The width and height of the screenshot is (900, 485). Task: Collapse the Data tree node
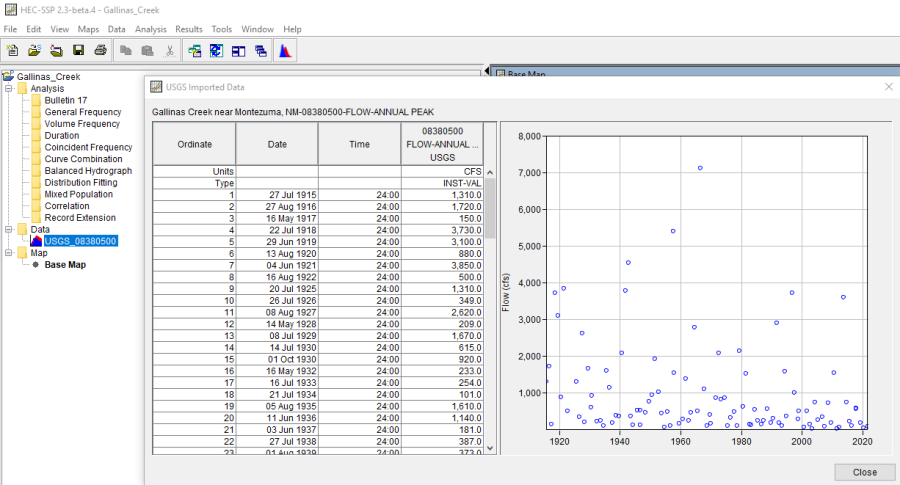(x=9, y=229)
